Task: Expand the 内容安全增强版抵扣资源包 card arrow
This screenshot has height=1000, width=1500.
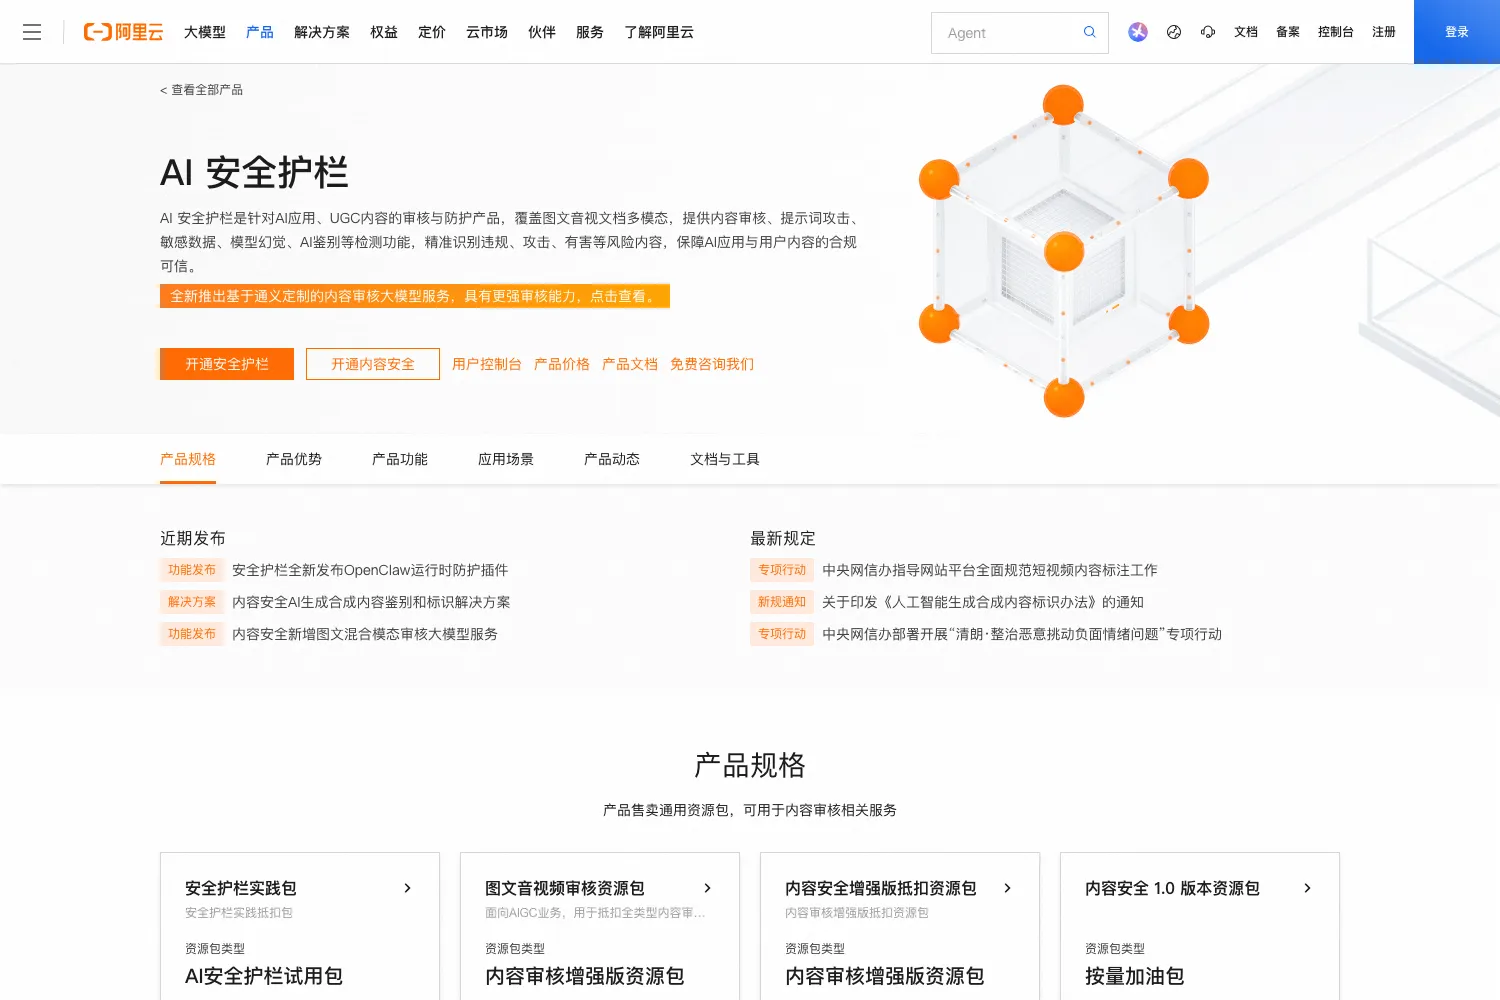Action: point(1007,888)
